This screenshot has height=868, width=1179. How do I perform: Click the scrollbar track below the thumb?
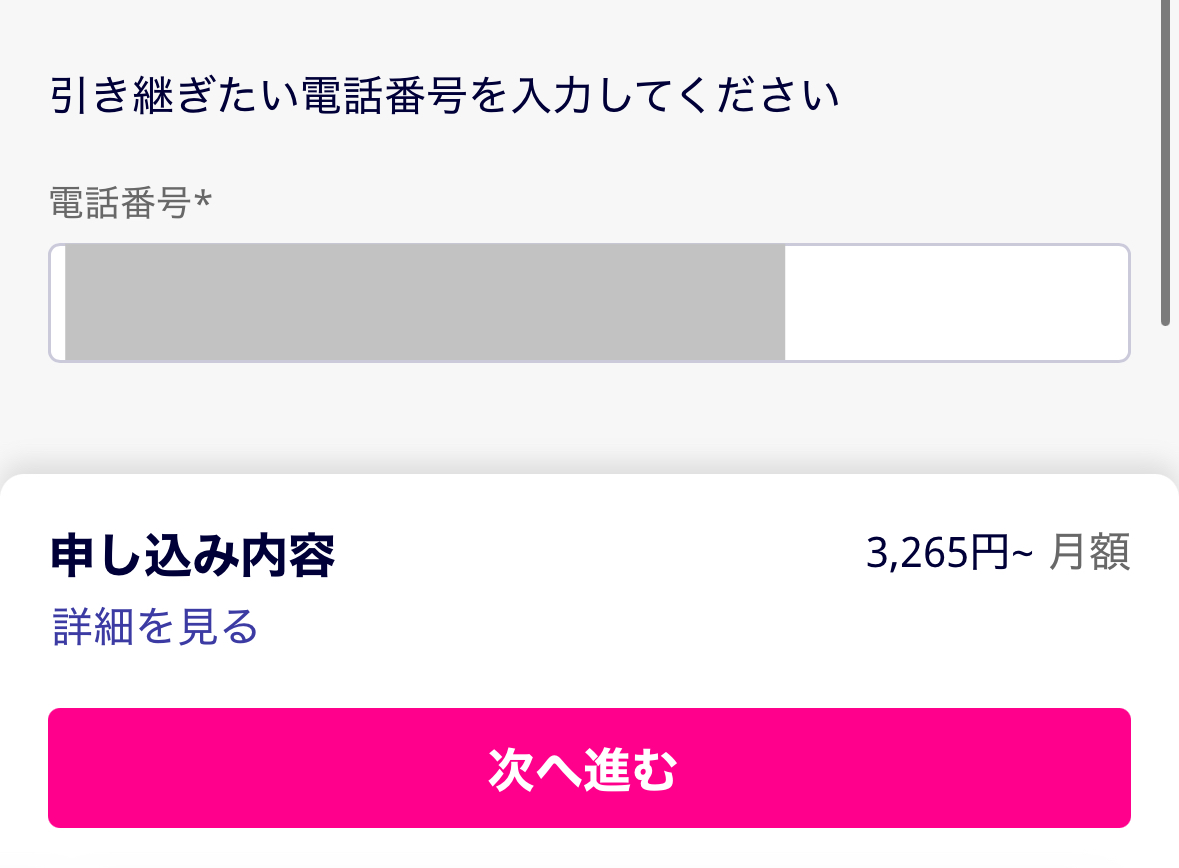click(1165, 400)
